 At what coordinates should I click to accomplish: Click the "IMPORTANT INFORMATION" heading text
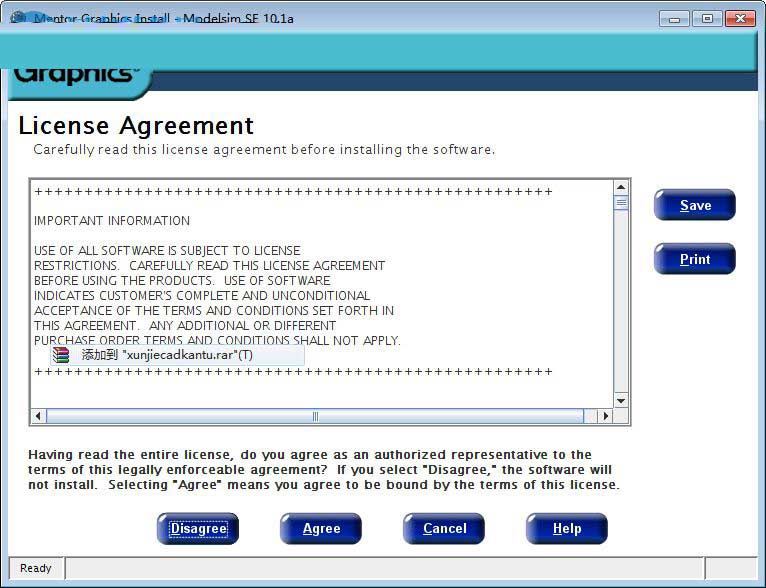pos(112,221)
